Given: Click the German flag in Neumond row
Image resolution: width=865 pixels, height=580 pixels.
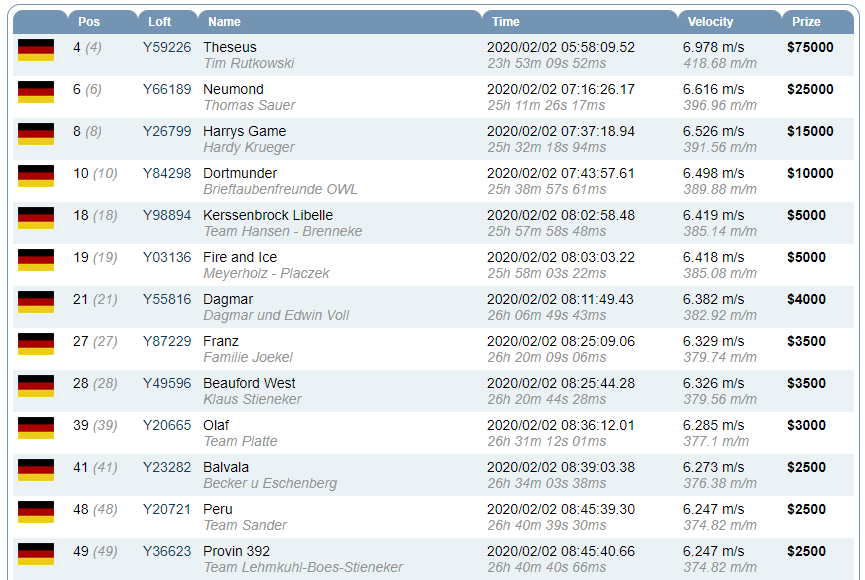Looking at the screenshot, I should 36,92.
